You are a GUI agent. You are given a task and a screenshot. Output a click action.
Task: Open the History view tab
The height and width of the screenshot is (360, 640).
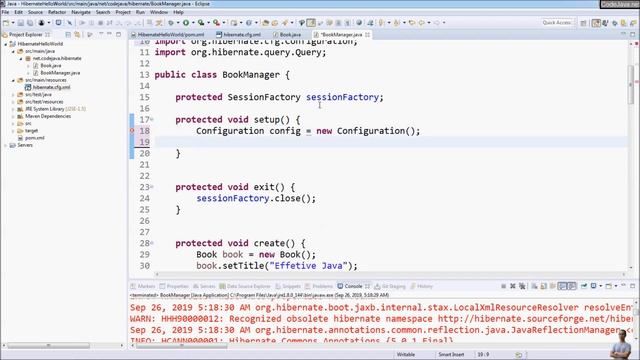422,287
